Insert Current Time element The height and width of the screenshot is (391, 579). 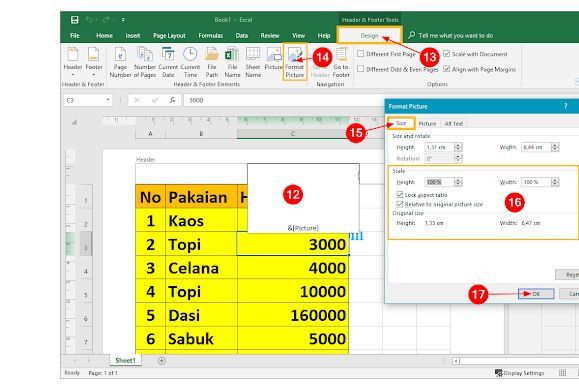(190, 62)
